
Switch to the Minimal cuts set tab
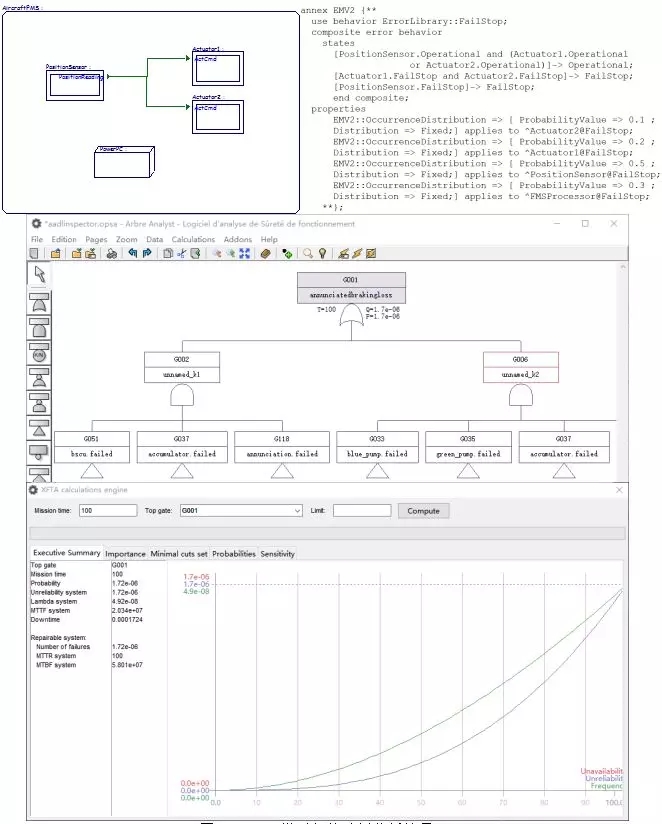click(x=179, y=554)
